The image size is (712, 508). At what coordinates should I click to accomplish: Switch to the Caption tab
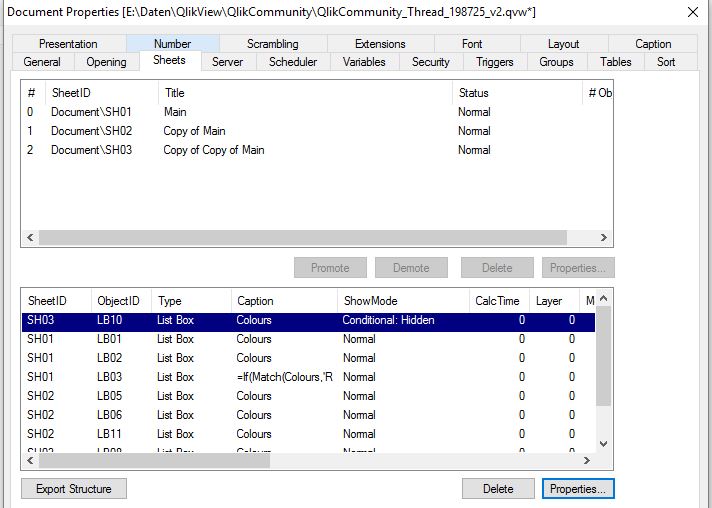point(653,44)
